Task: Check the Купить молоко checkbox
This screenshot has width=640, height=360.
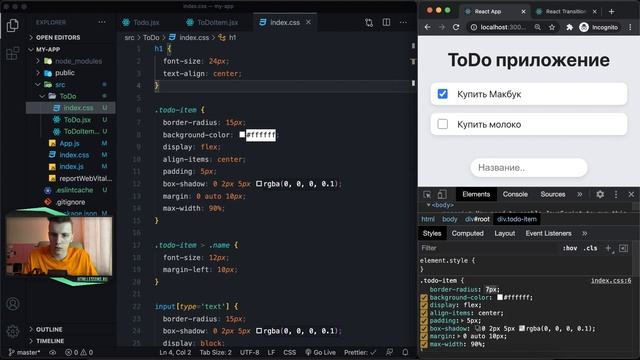Action: pyautogui.click(x=442, y=124)
